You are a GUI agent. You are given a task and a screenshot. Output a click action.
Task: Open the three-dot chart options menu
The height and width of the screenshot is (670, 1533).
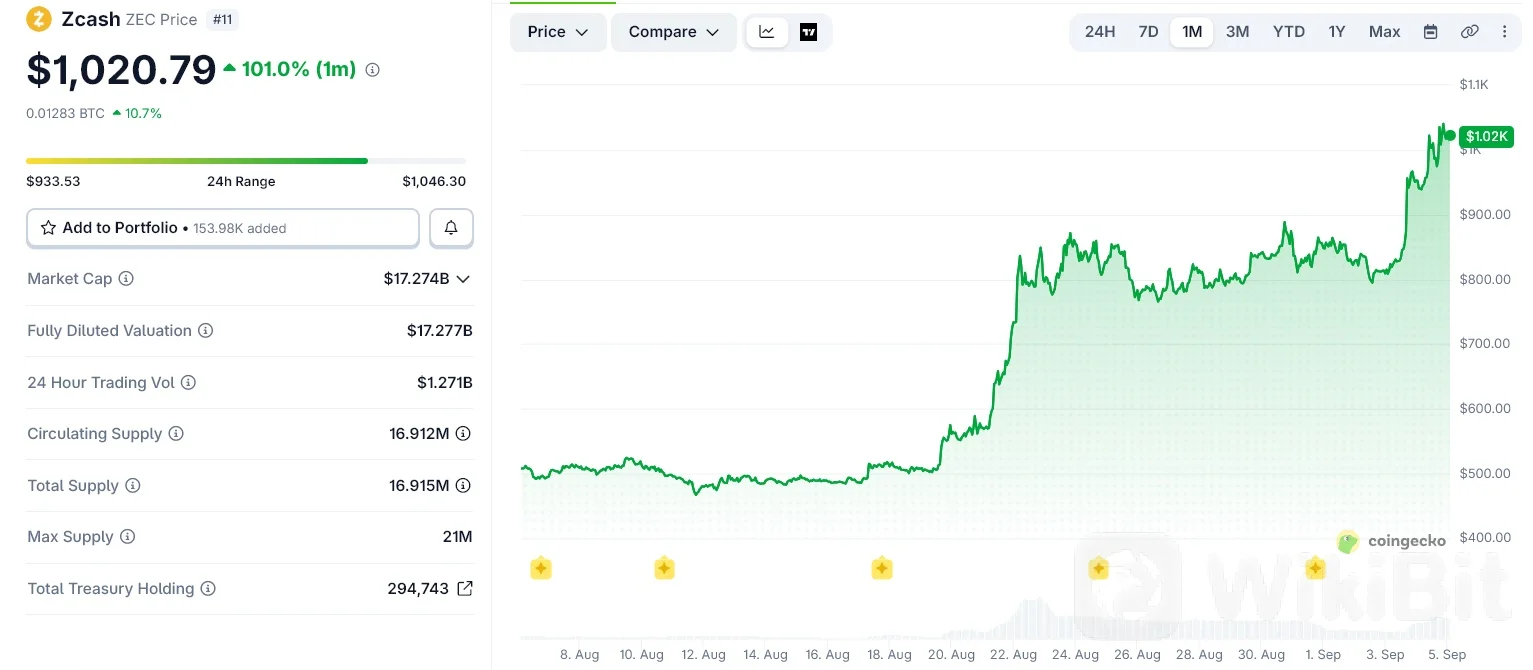(x=1505, y=32)
